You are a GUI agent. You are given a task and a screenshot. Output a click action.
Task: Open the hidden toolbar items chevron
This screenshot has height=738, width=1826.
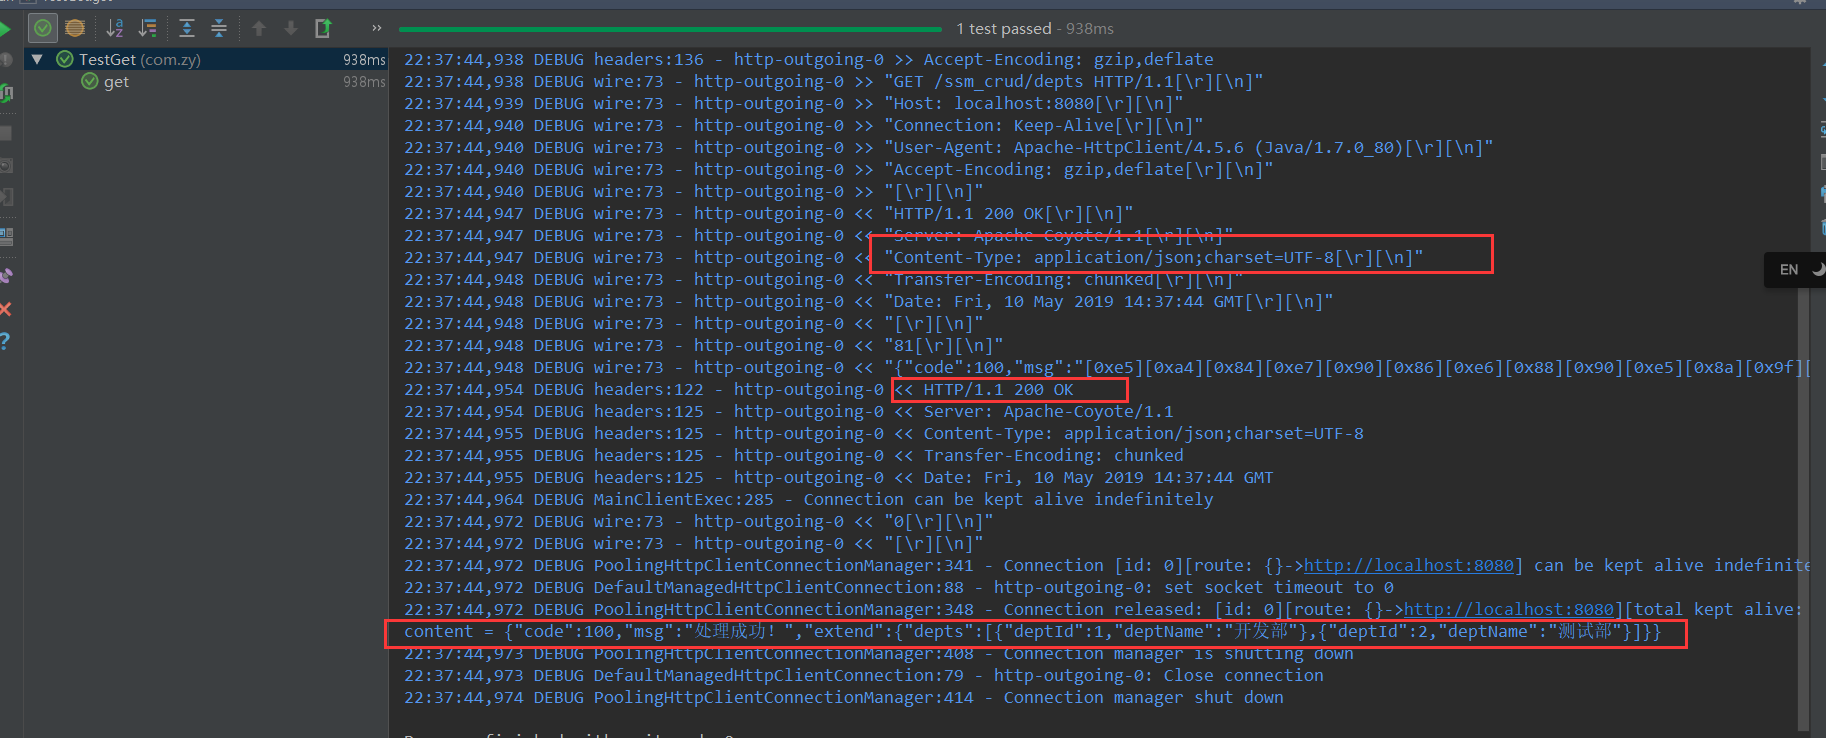click(376, 28)
